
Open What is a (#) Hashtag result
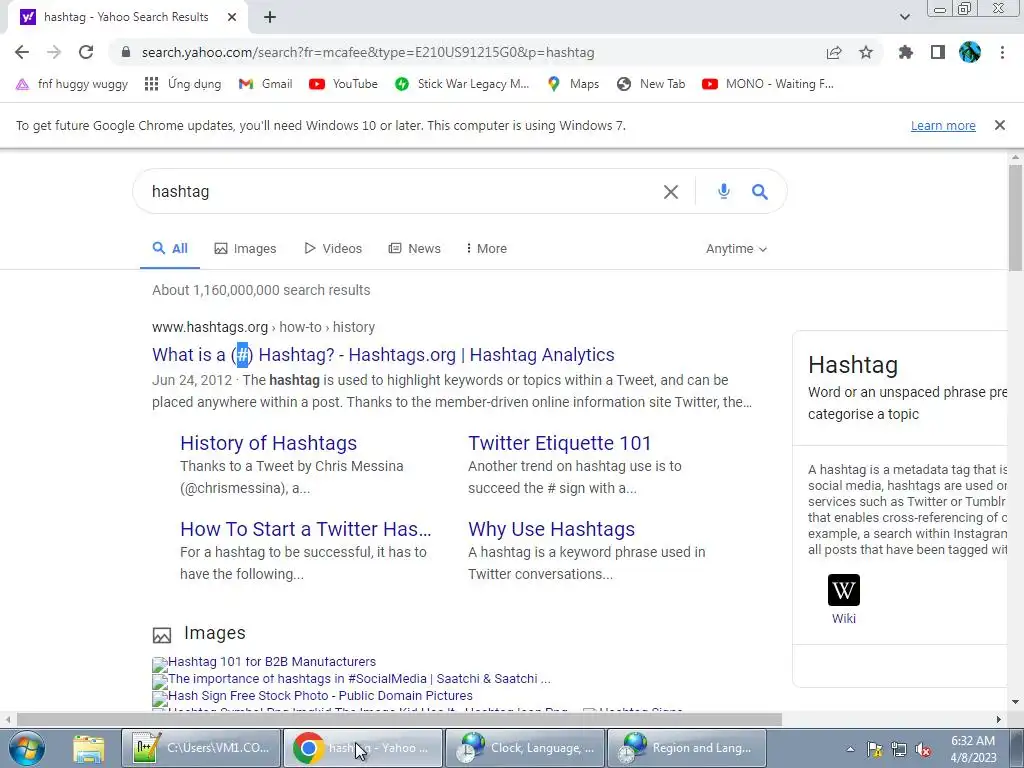pyautogui.click(x=383, y=355)
